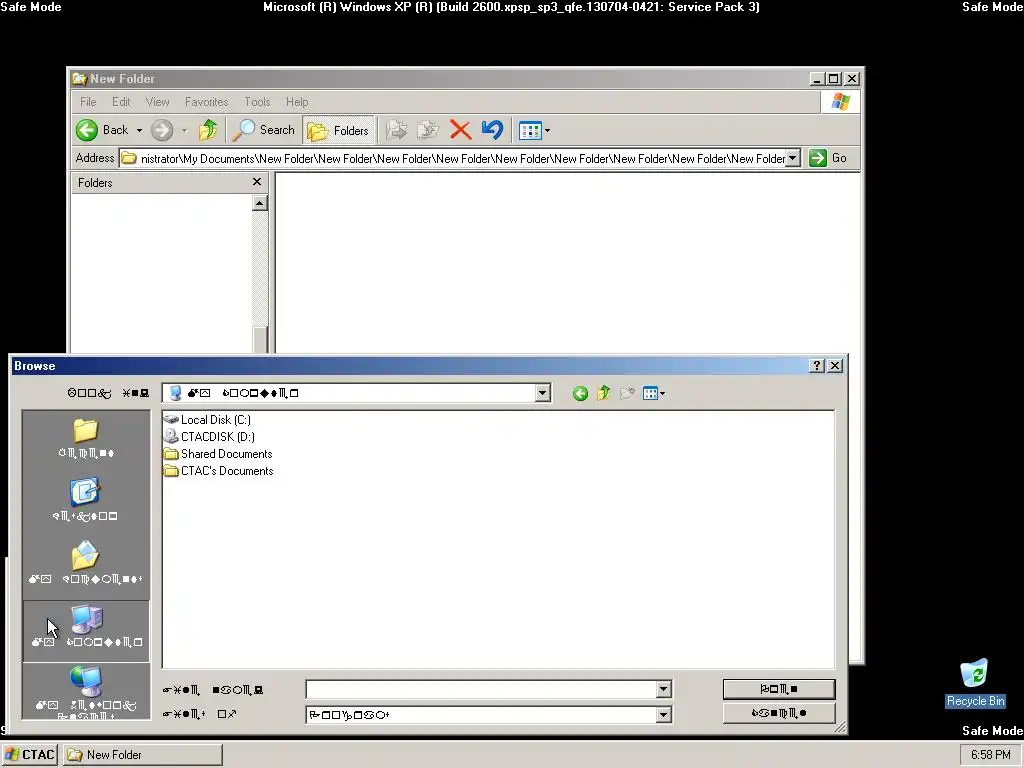Close the Folders pane with the X
This screenshot has width=1024, height=768.
pos(257,182)
